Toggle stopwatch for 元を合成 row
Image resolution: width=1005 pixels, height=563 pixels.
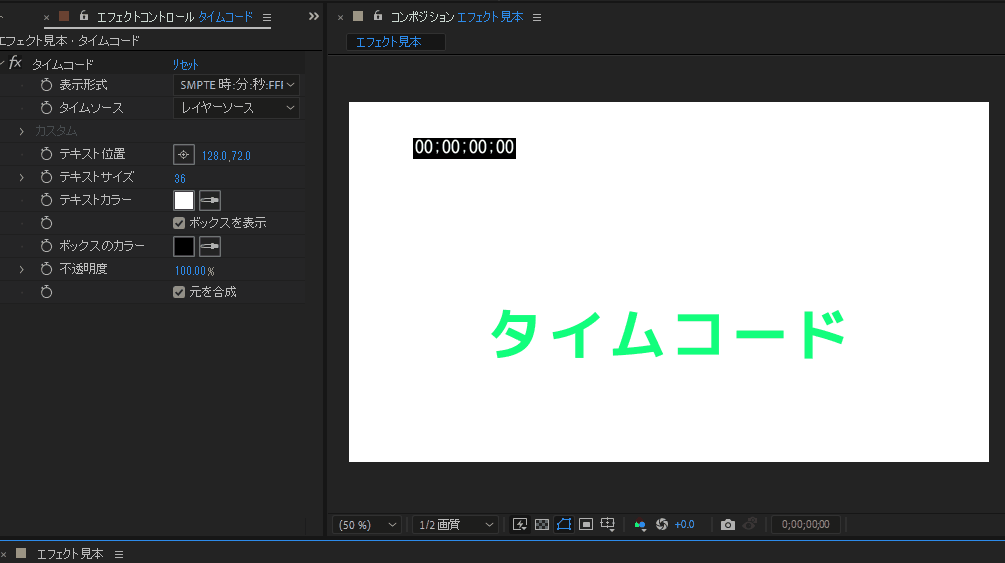point(46,292)
